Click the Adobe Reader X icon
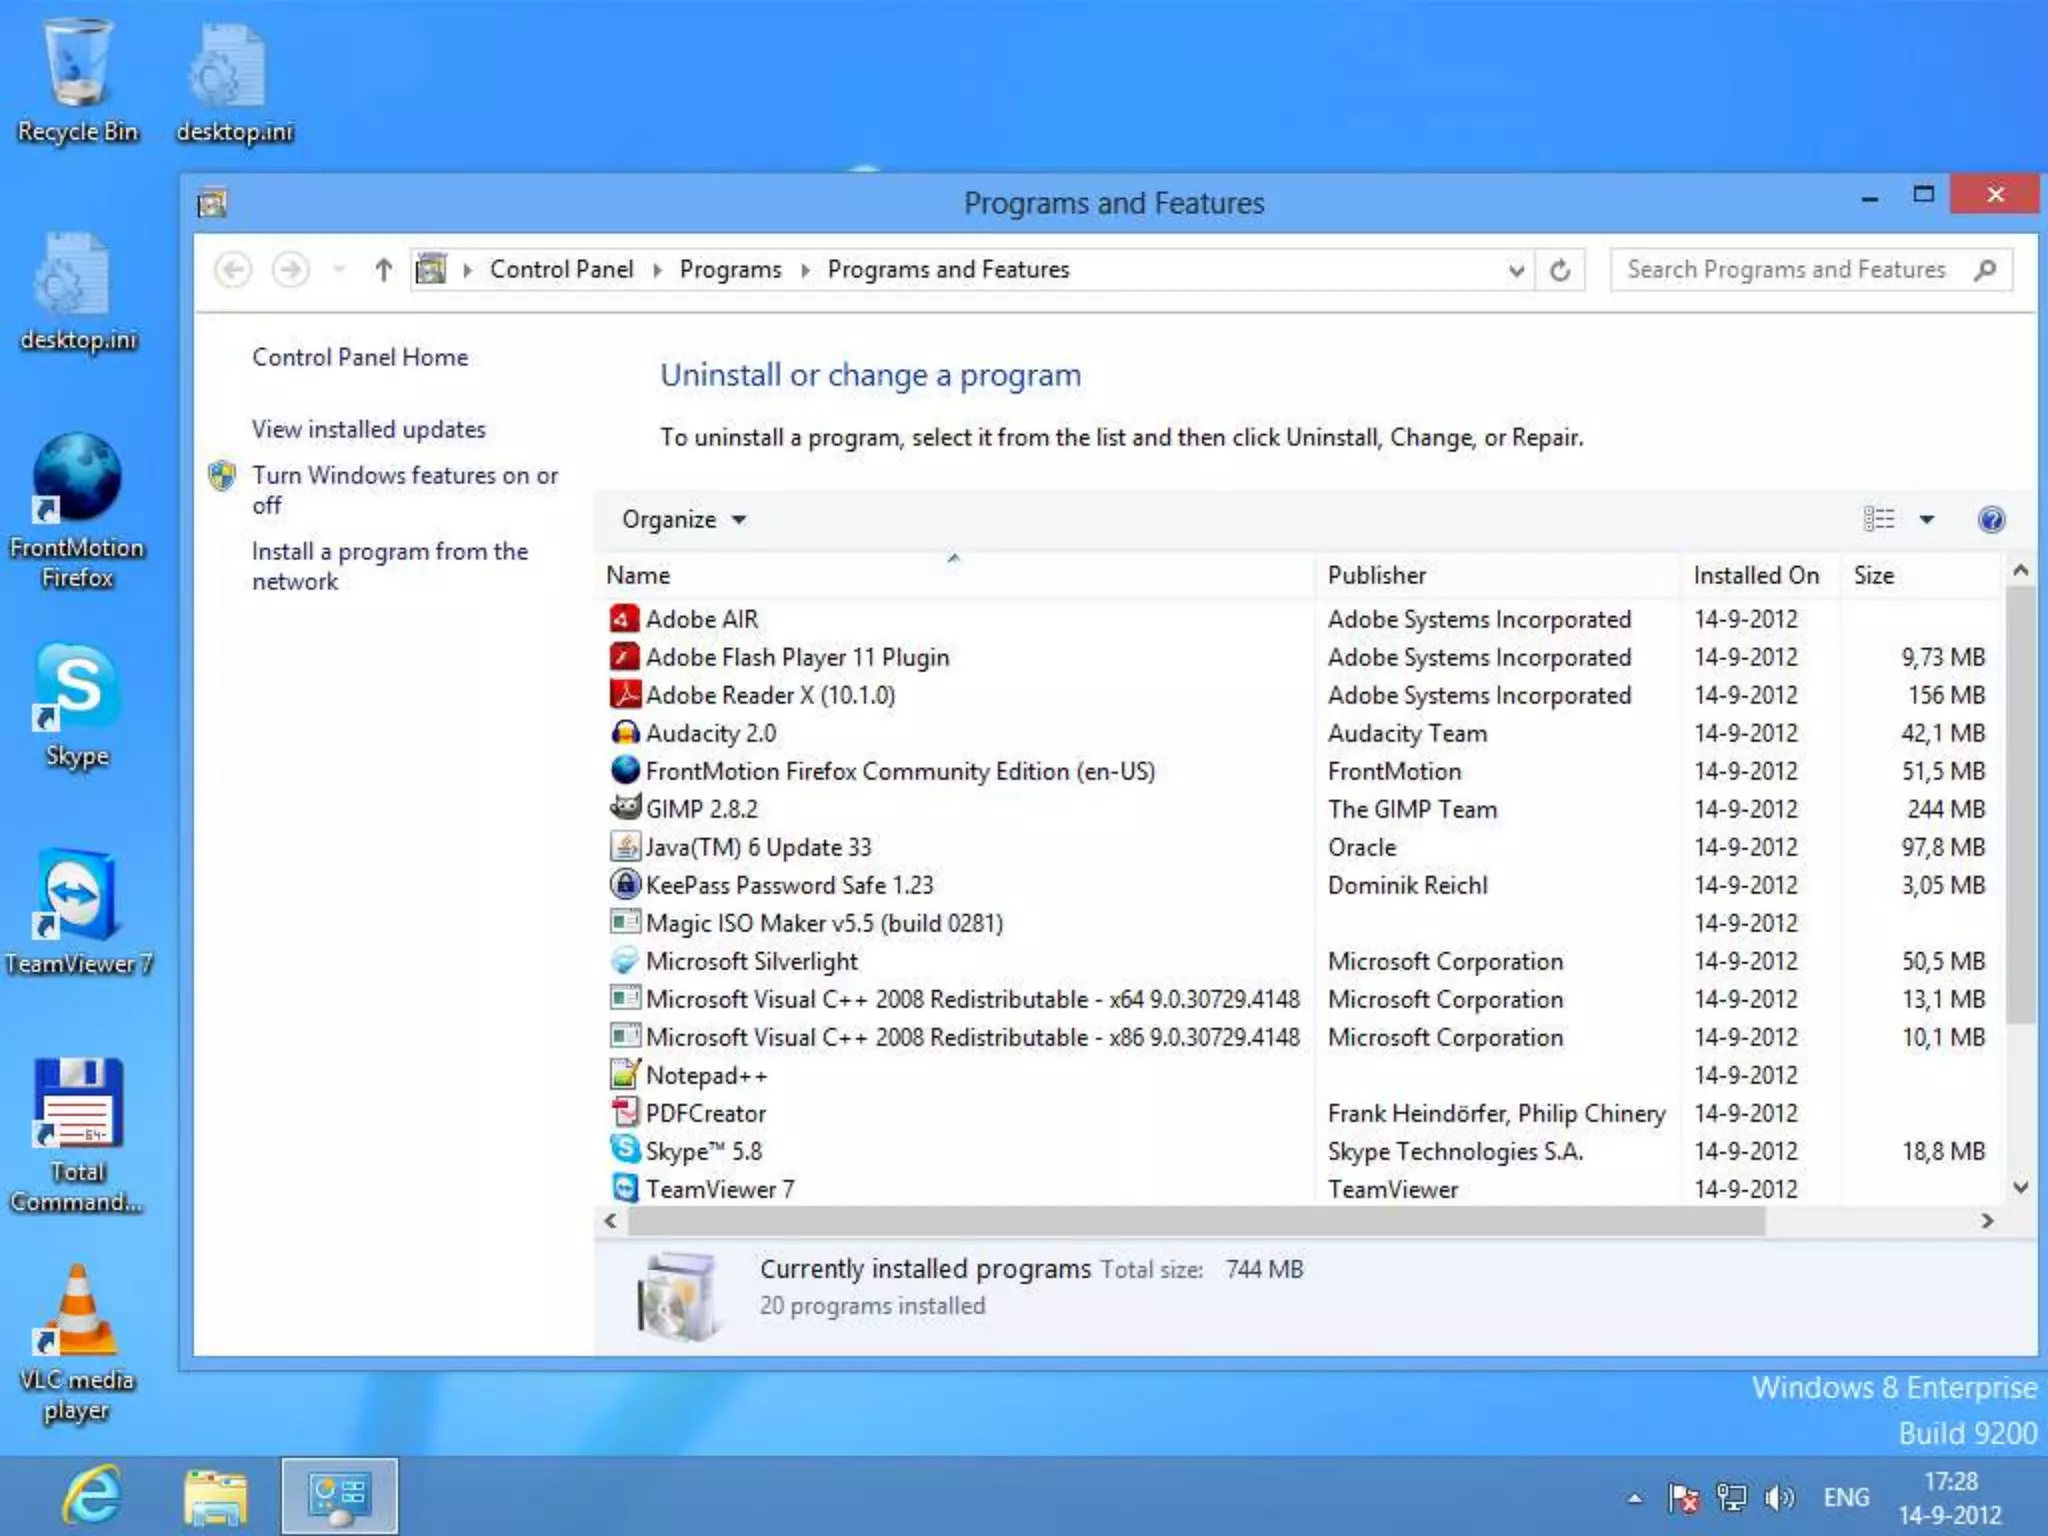 tap(624, 695)
